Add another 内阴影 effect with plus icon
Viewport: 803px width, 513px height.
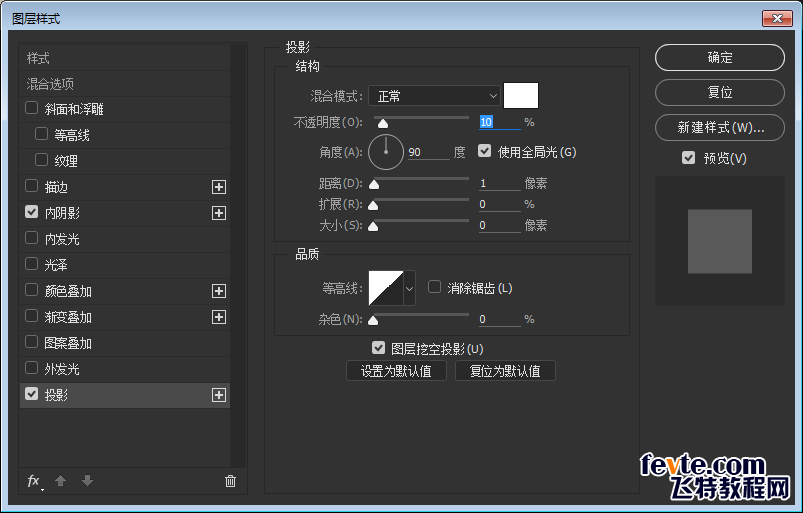pos(219,213)
